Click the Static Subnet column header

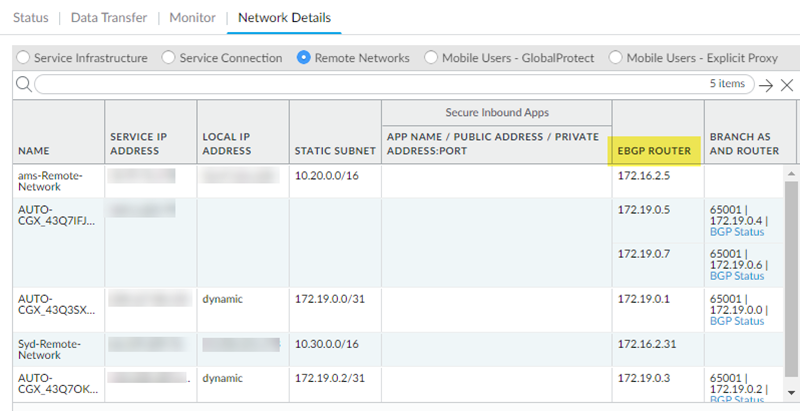(x=334, y=151)
